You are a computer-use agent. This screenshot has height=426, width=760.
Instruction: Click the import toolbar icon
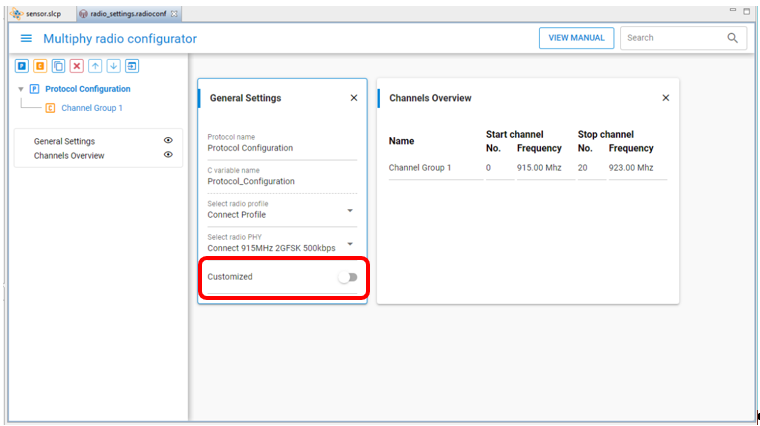[x=132, y=66]
